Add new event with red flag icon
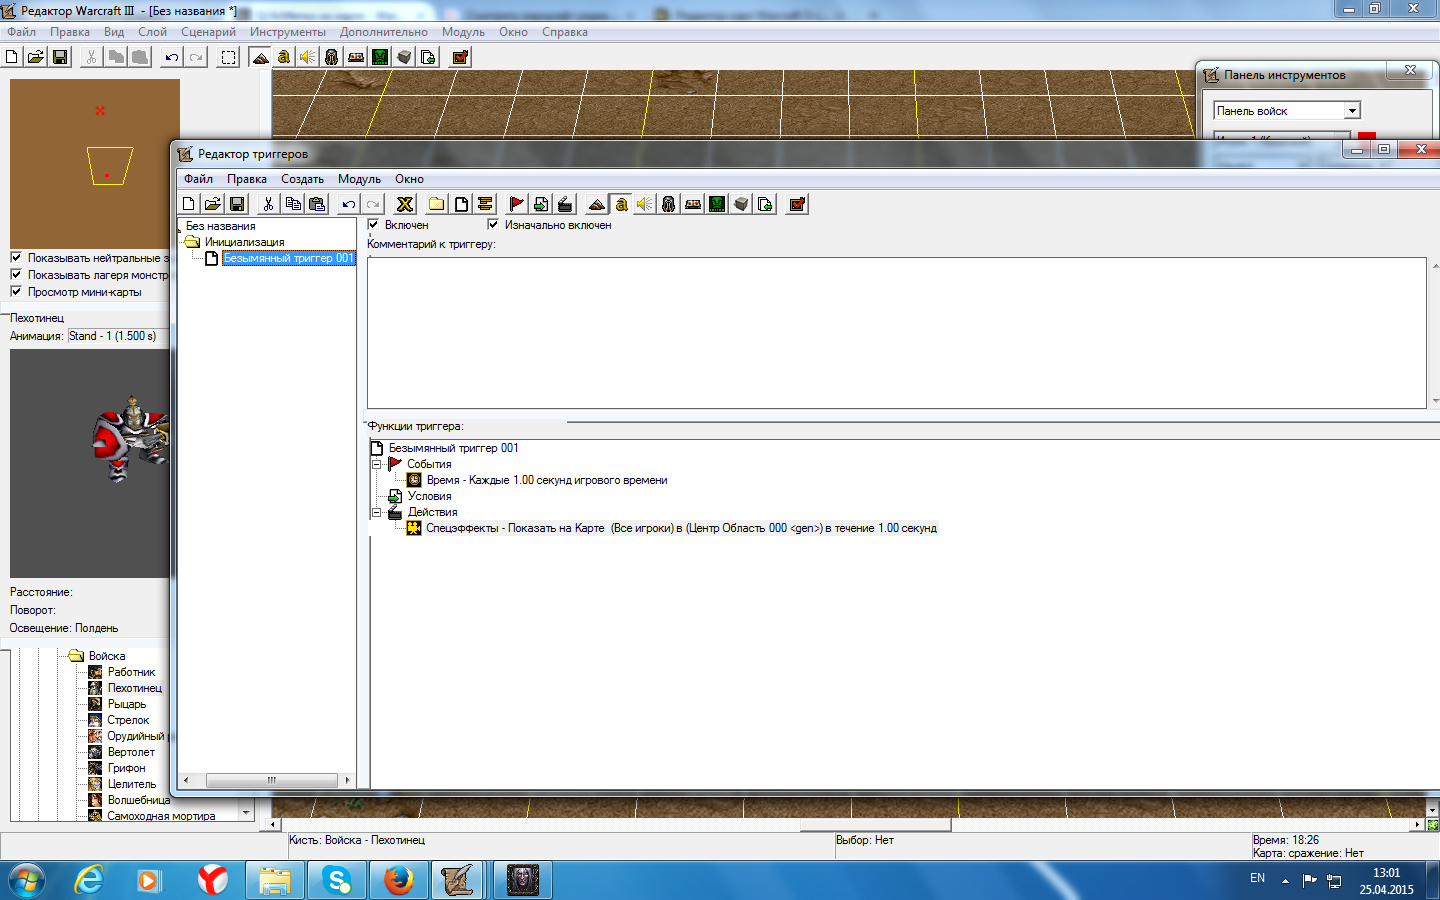Viewport: 1440px width, 900px height. 517,204
